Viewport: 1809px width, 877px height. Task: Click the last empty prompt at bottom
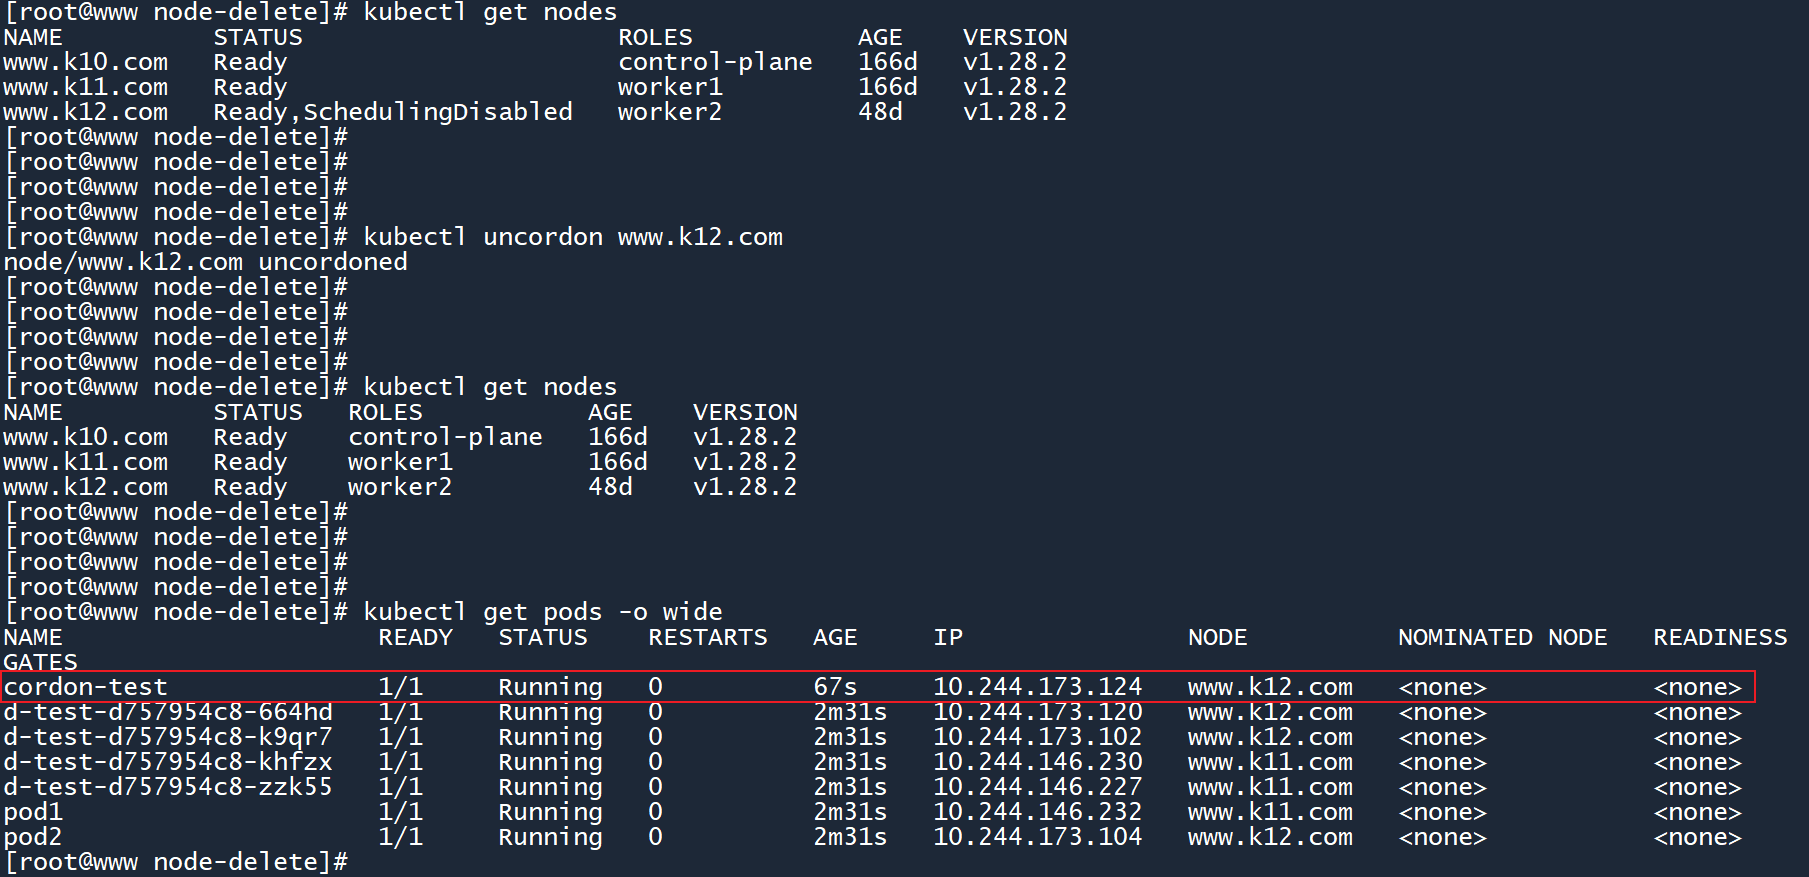pos(177,862)
